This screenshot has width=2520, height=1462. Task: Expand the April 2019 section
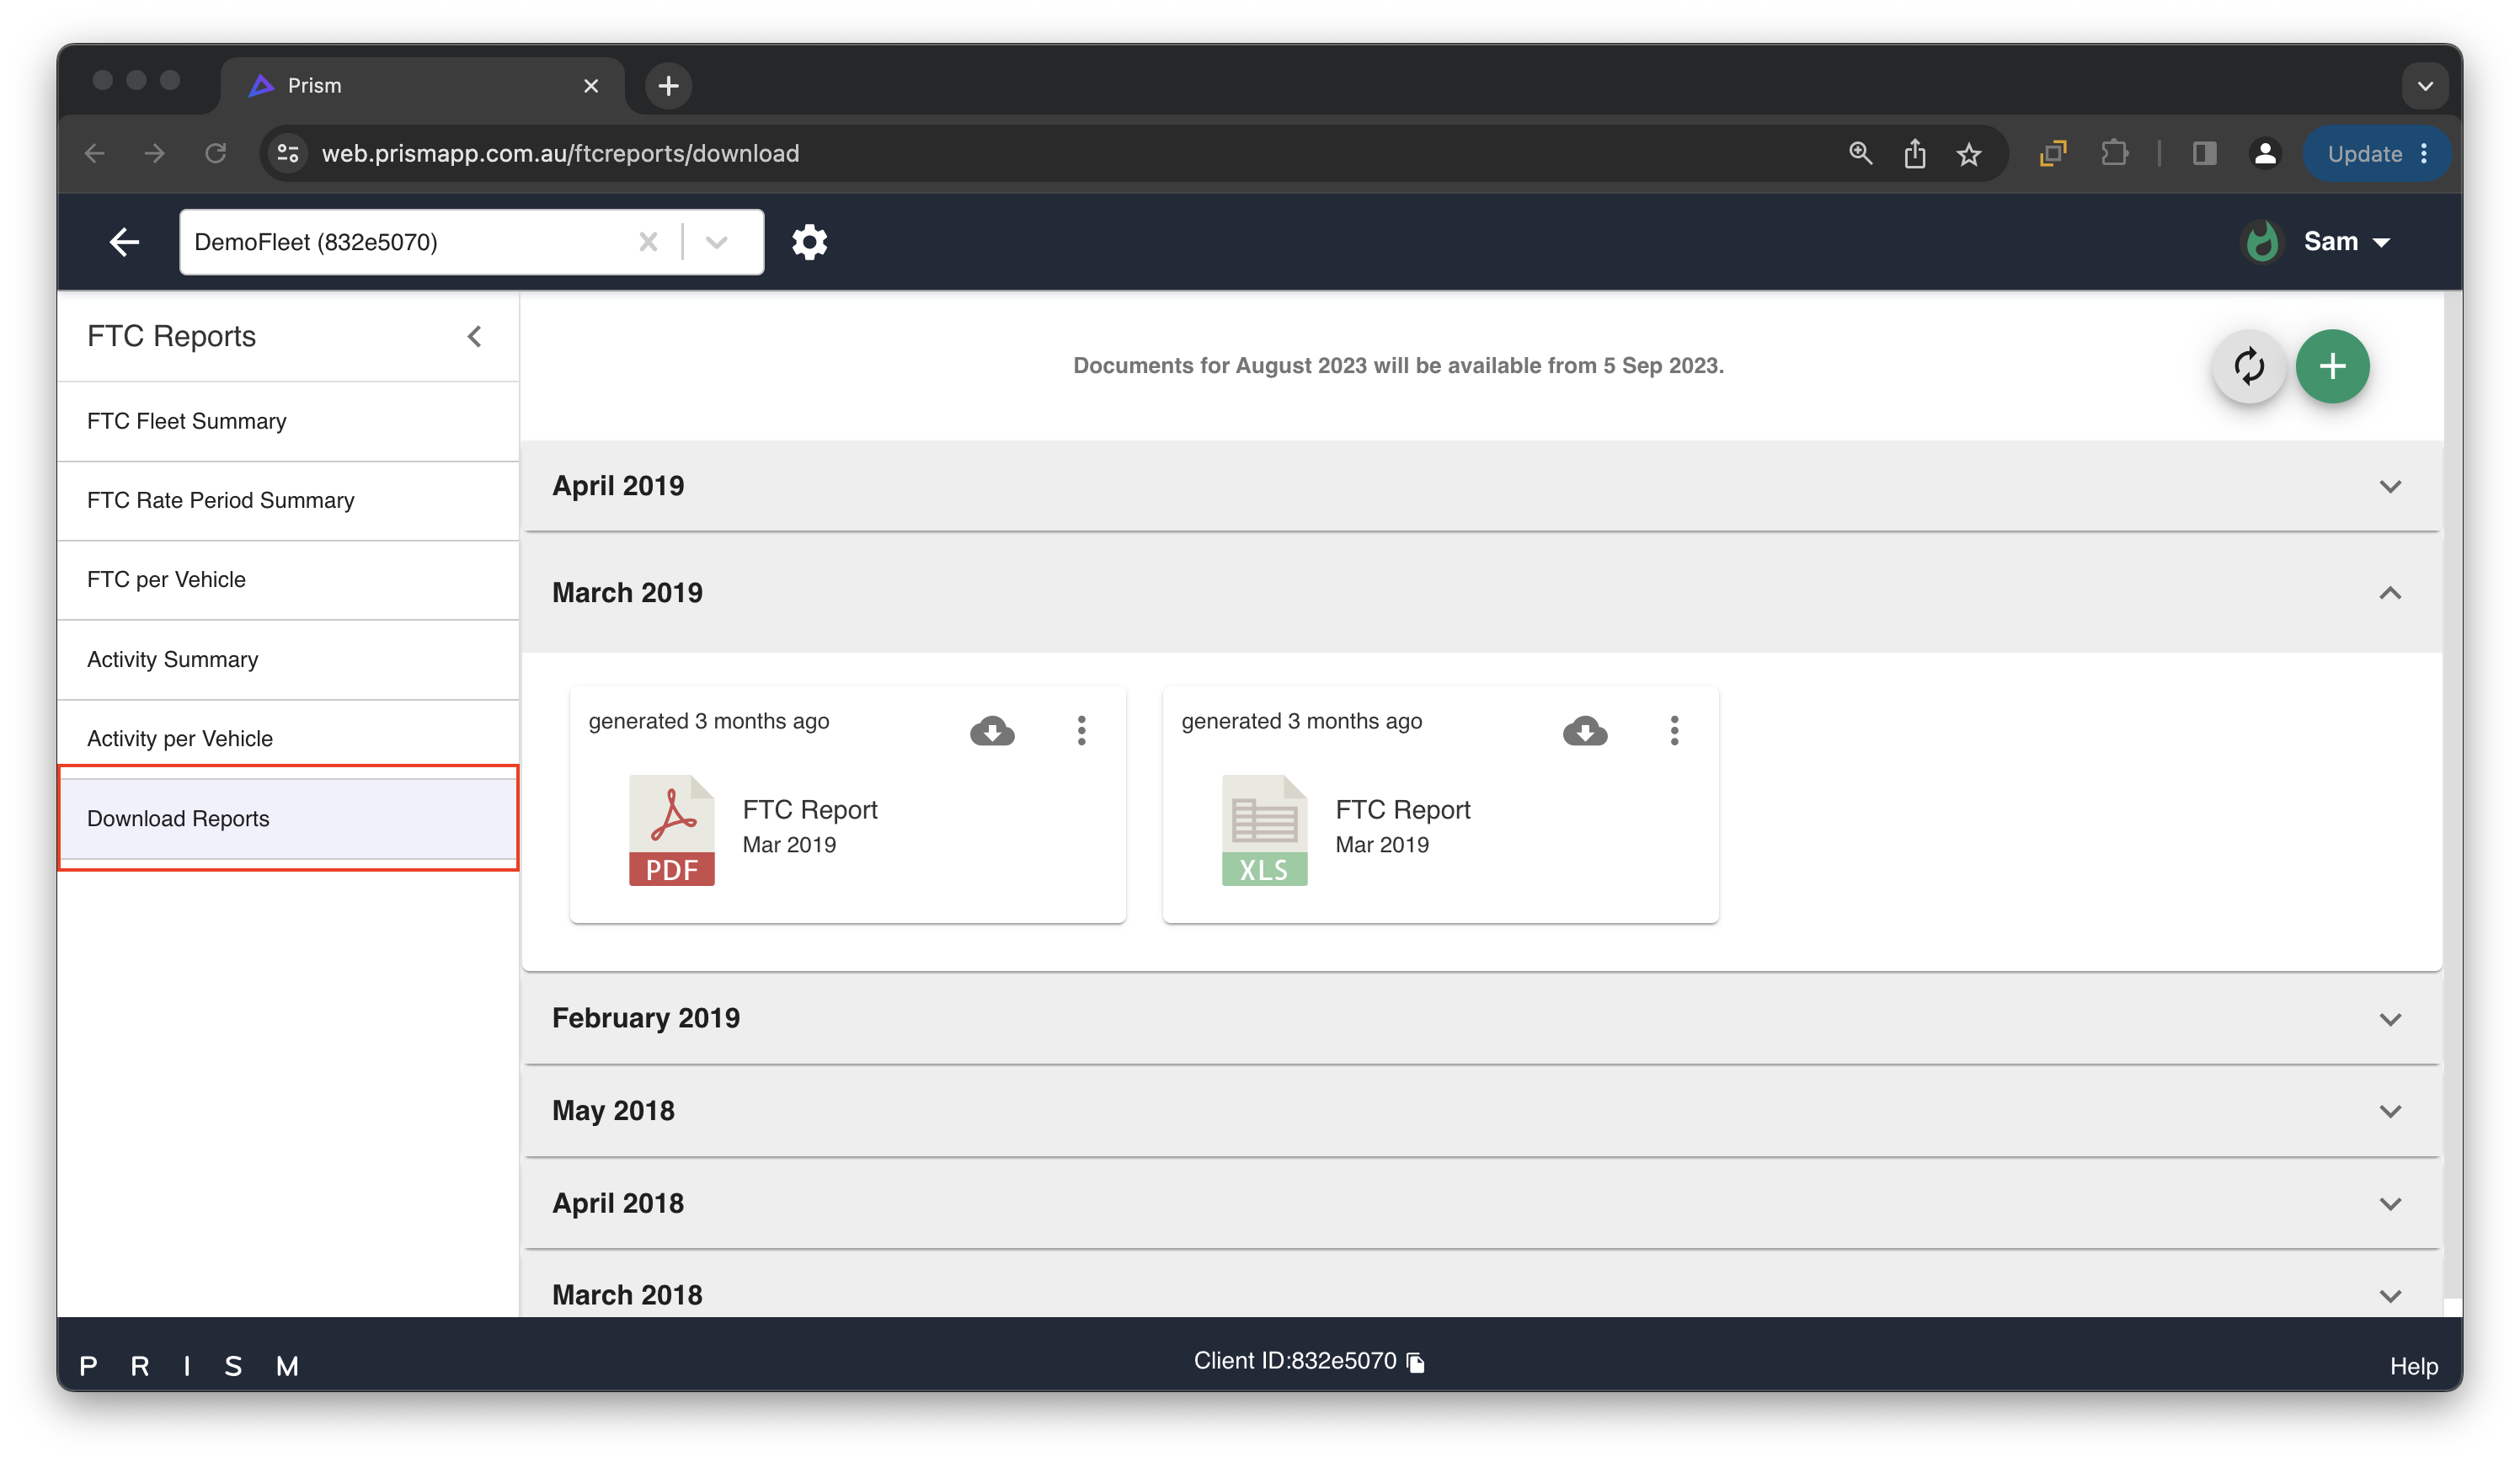(2389, 486)
